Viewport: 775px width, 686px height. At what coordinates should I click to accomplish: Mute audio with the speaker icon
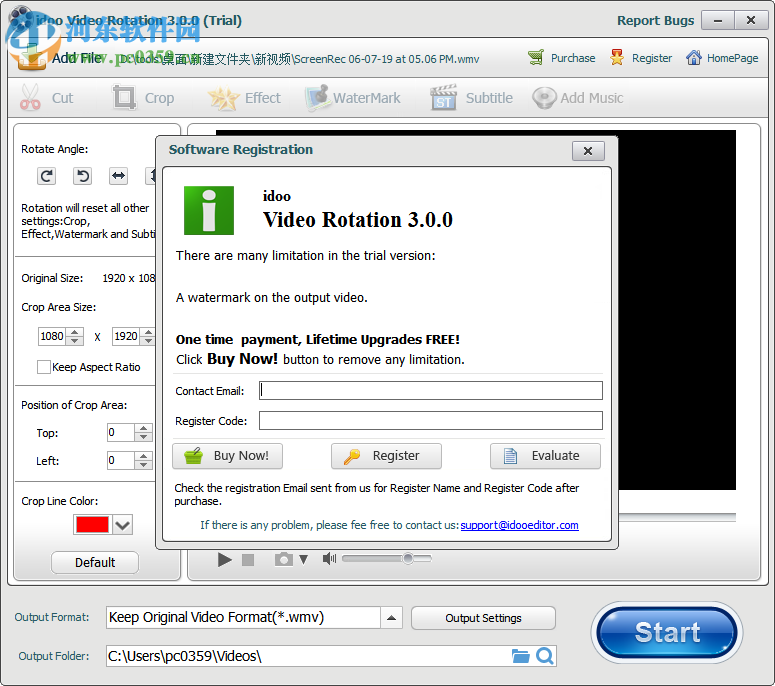(x=329, y=559)
